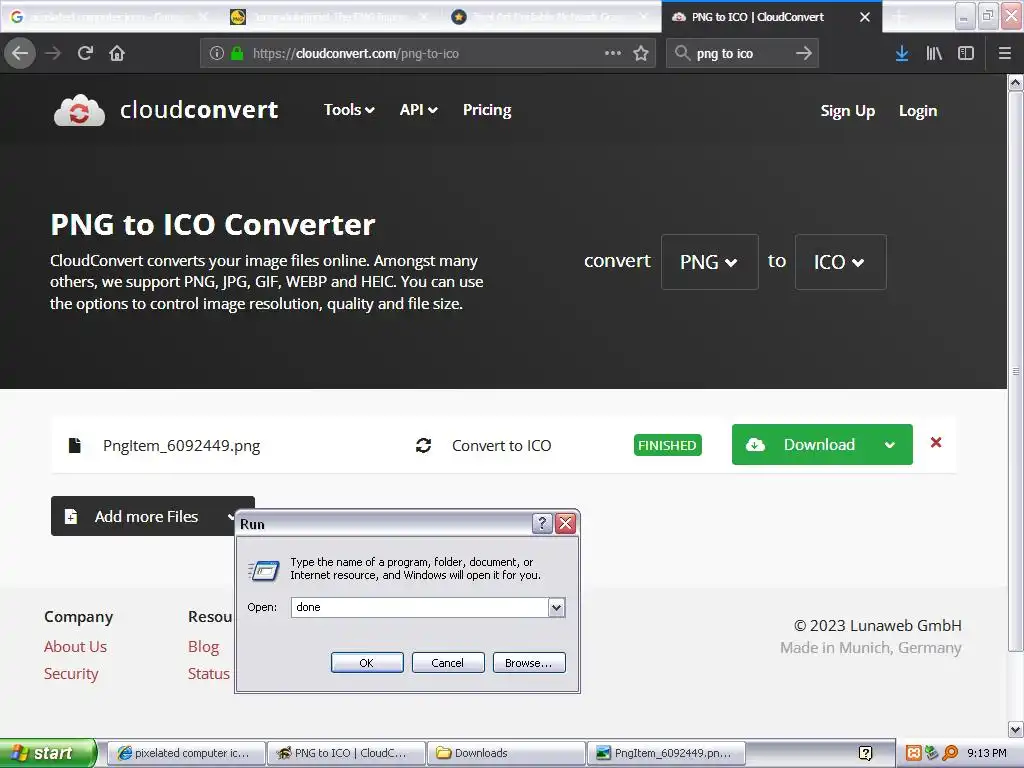Click the FINISHED status badge
The height and width of the screenshot is (768, 1024).
point(667,445)
